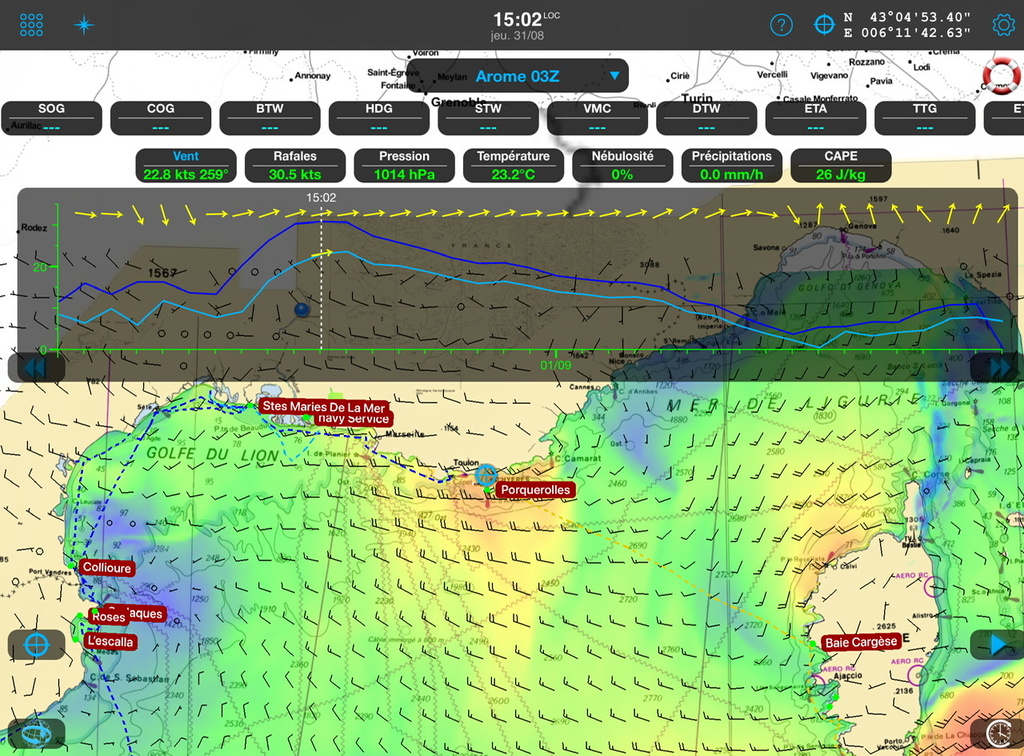1024x756 pixels.
Task: Open the settings gear
Action: click(1004, 25)
